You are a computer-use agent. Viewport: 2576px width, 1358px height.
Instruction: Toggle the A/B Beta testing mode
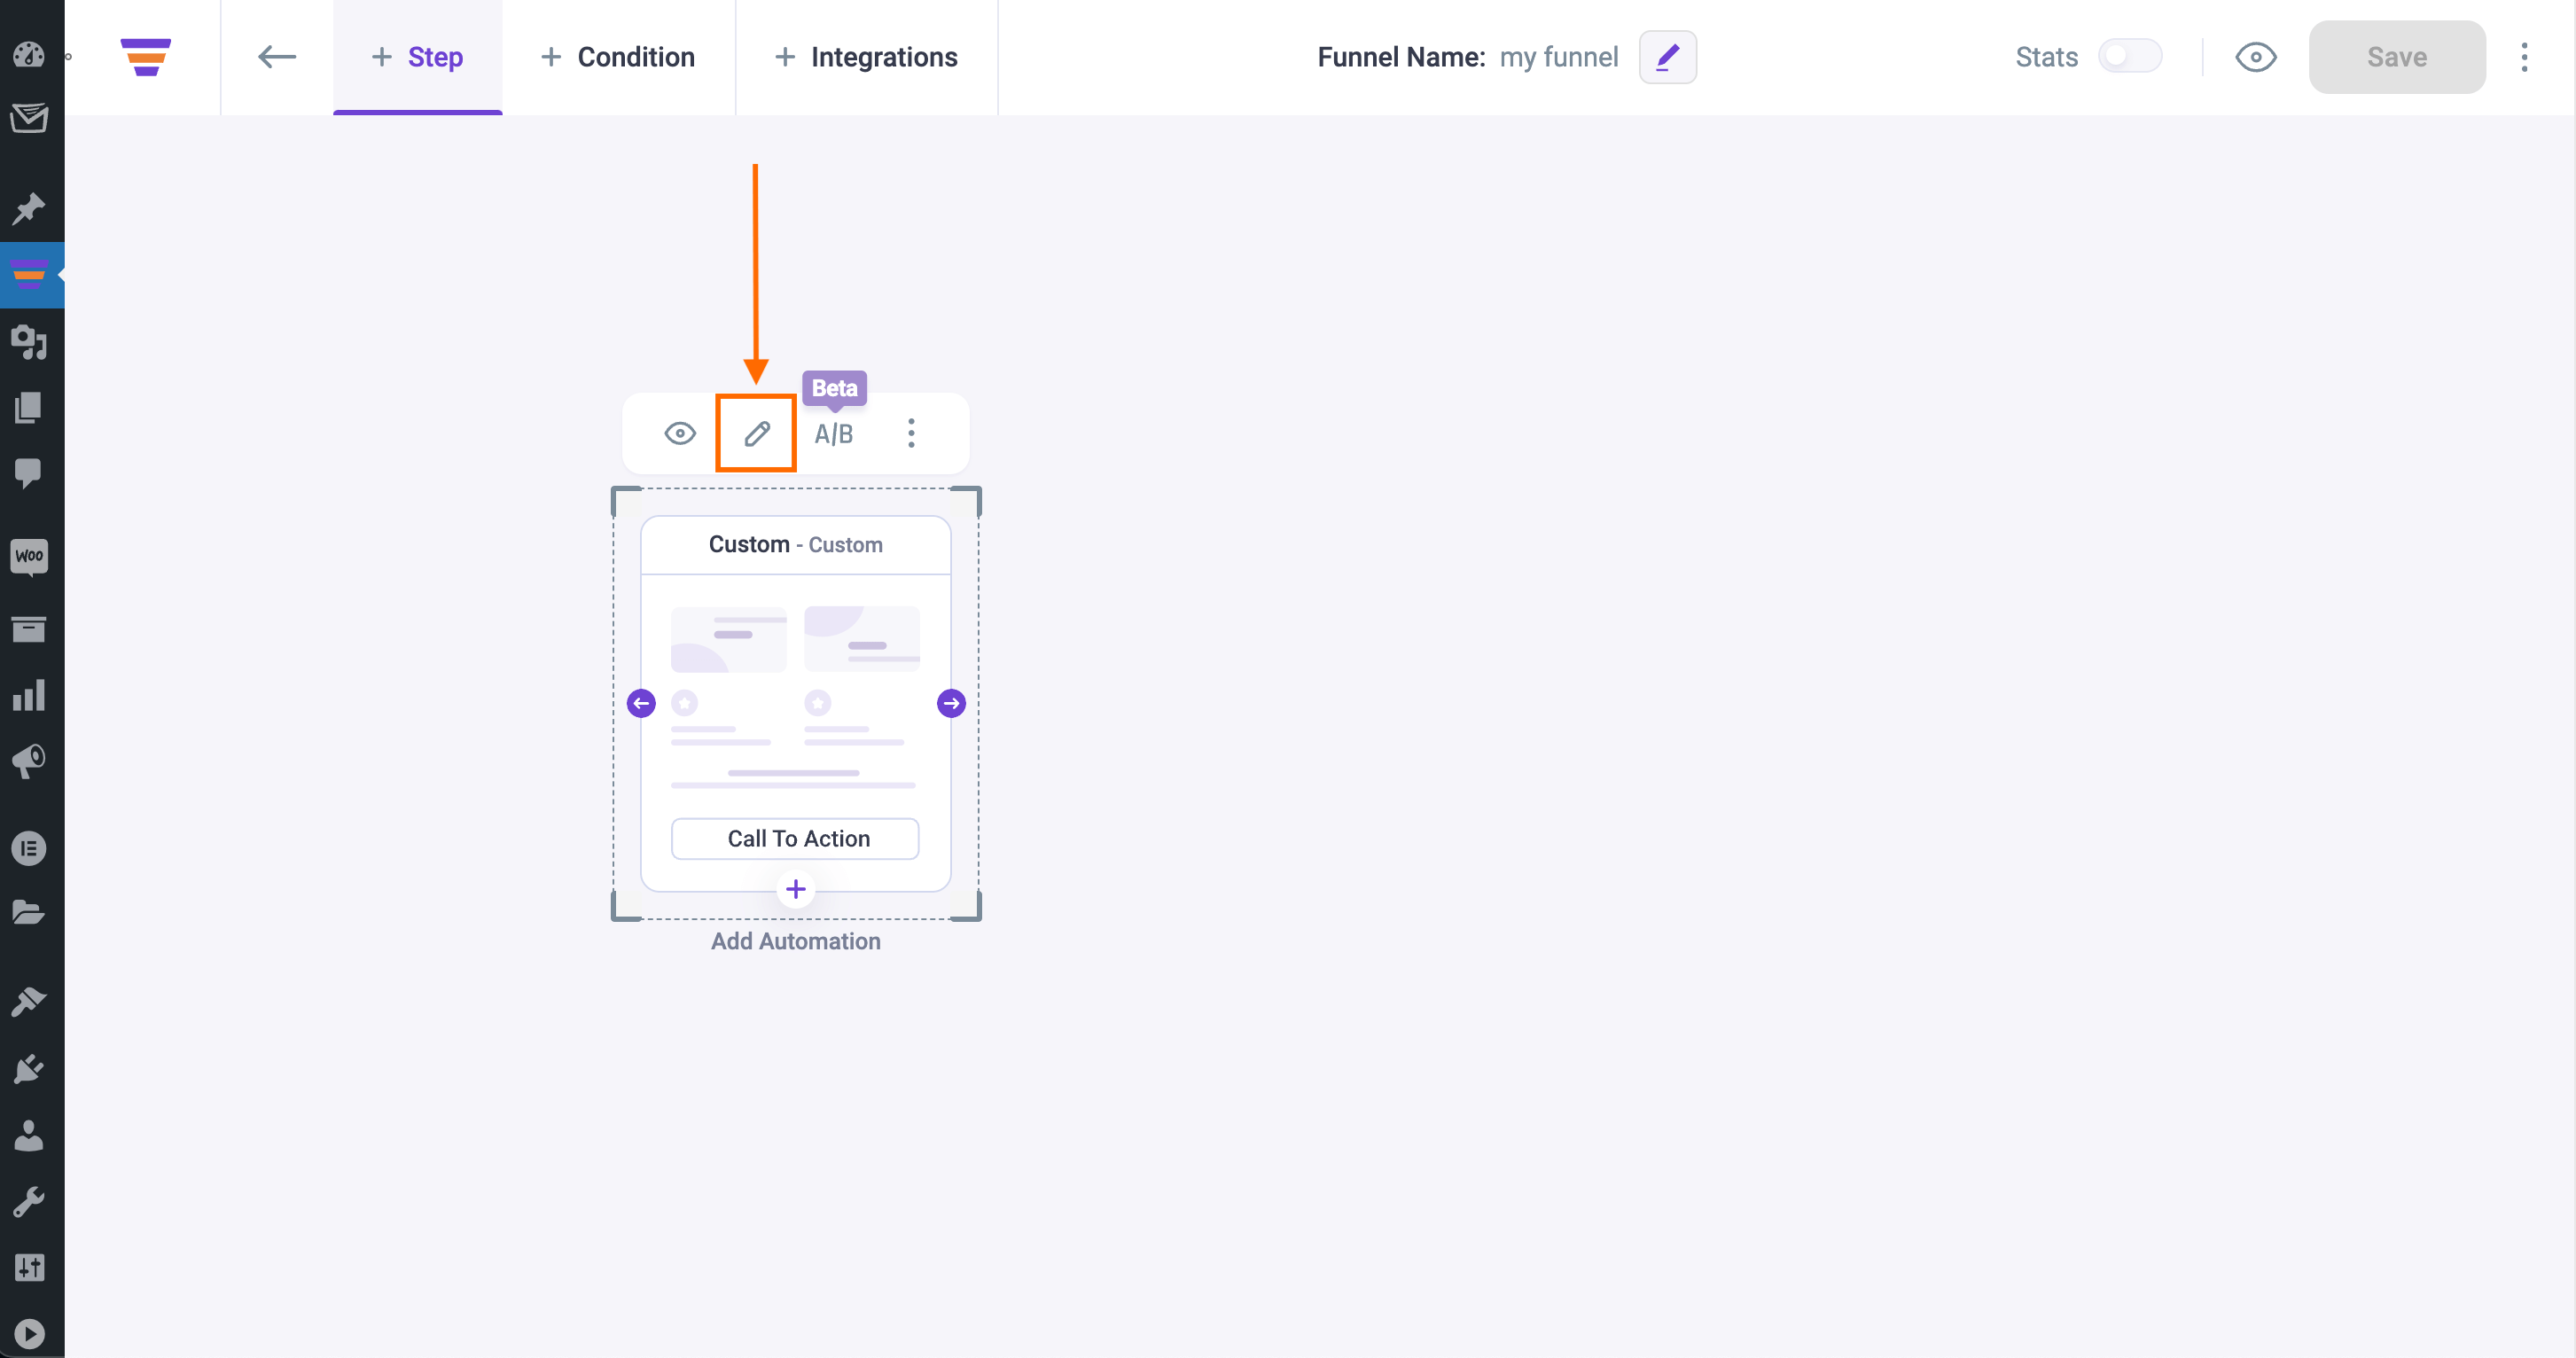(x=833, y=433)
